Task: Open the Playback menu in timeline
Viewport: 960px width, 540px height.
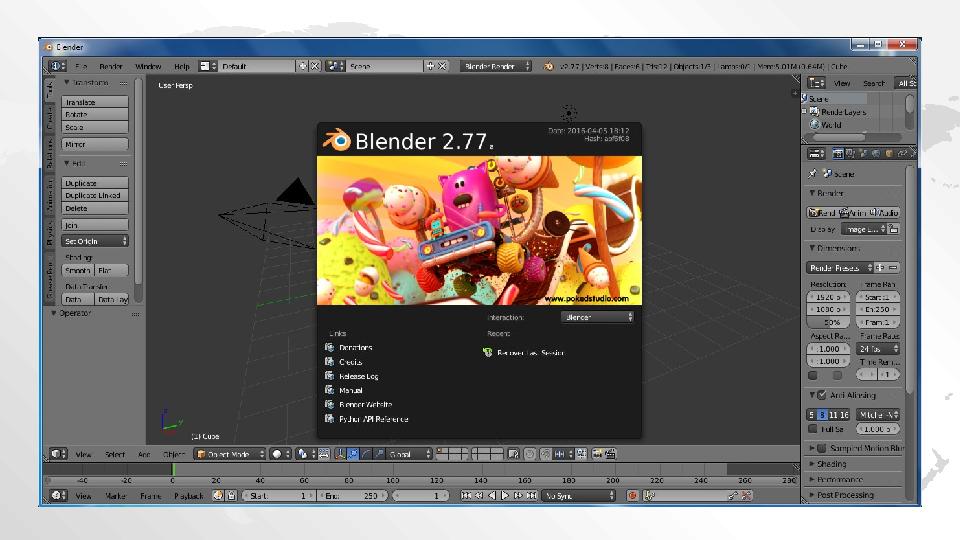Action: click(189, 496)
